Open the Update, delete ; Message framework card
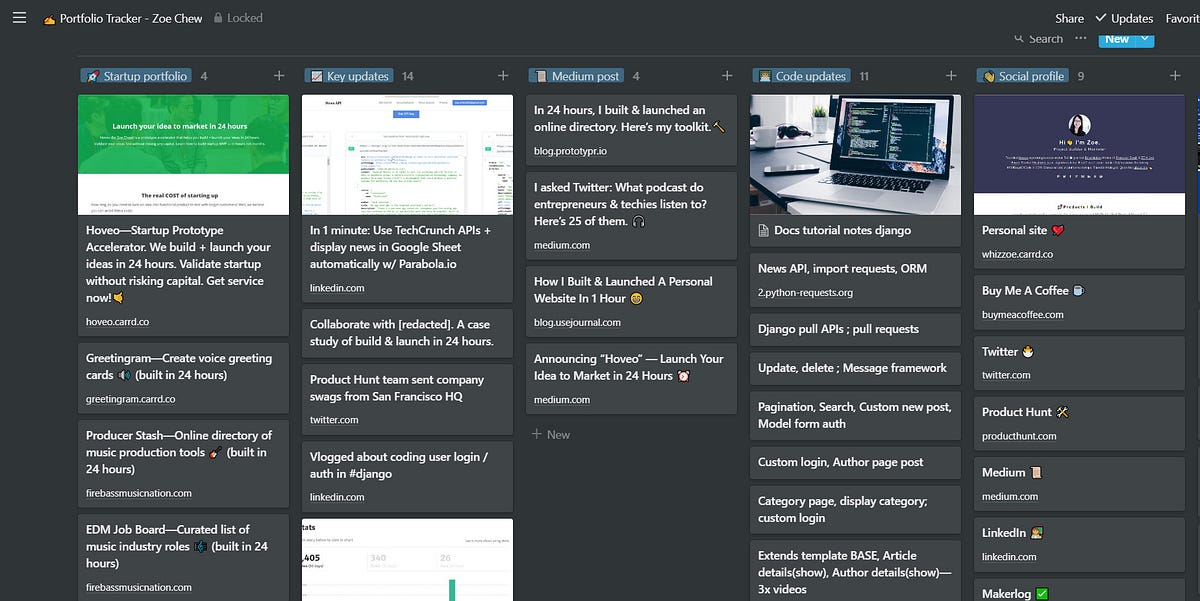1200x601 pixels. [x=855, y=368]
